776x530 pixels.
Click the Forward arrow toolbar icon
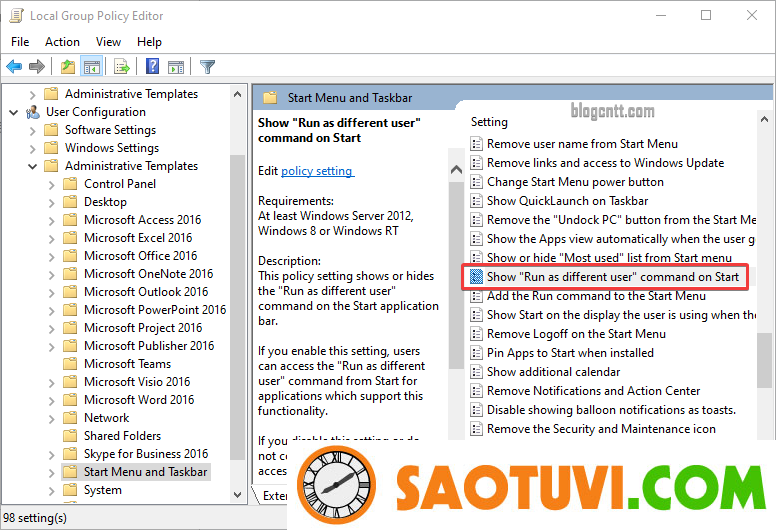[x=37, y=66]
